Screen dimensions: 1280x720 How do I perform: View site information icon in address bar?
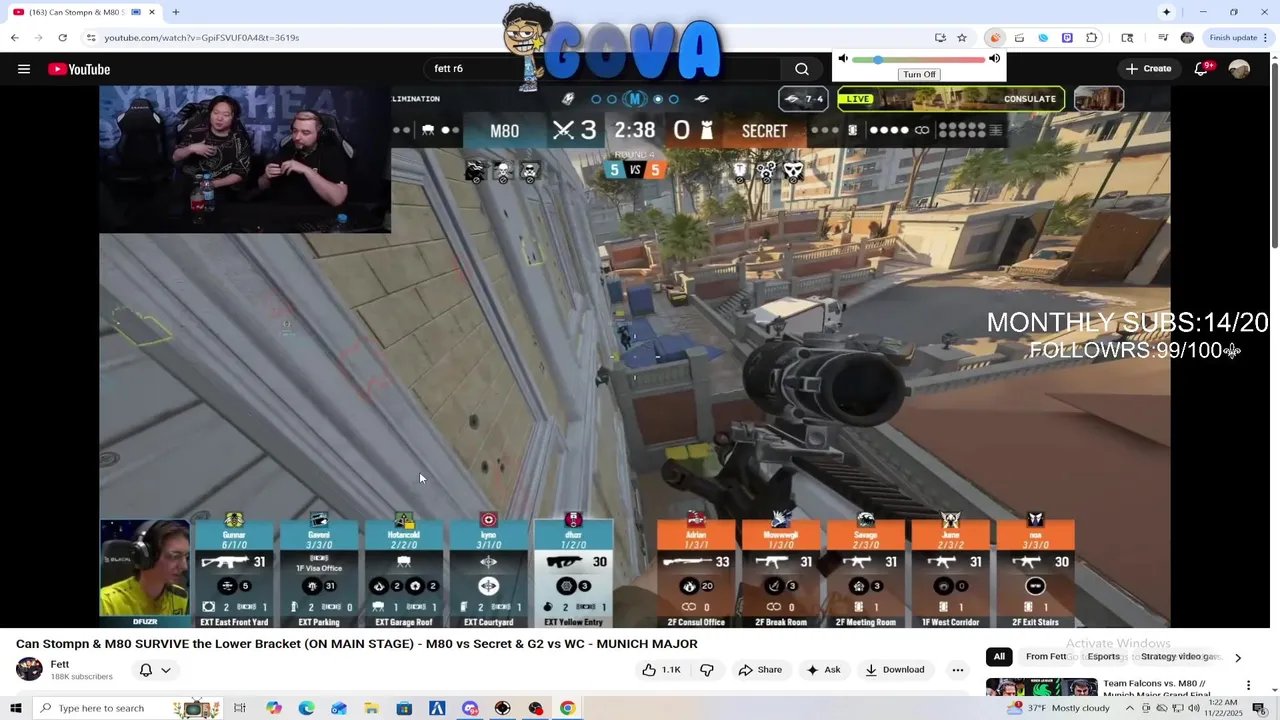pyautogui.click(x=91, y=38)
